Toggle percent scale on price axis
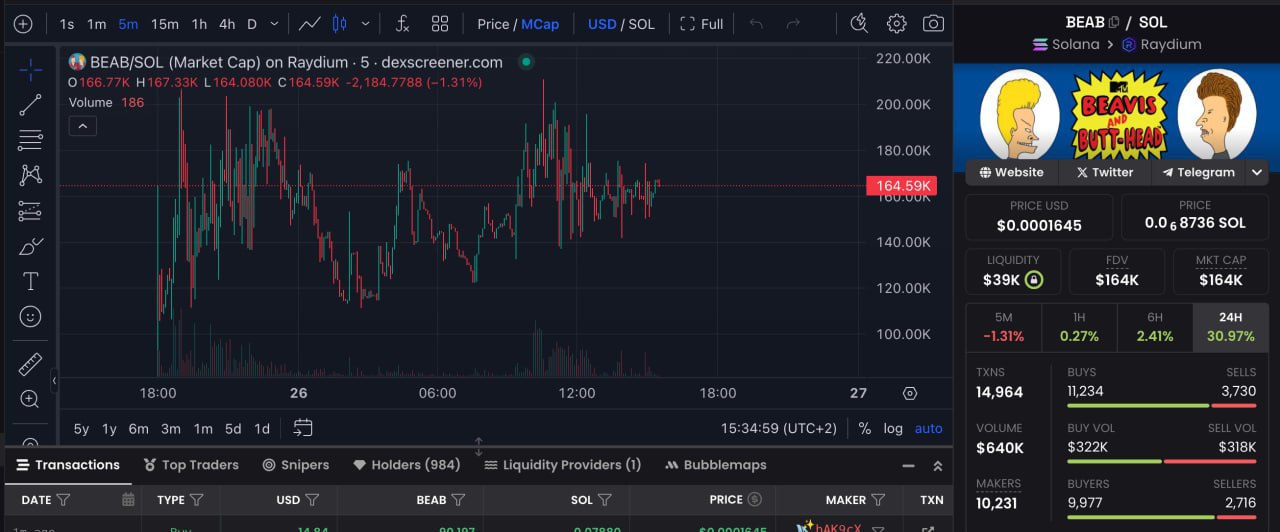Image resolution: width=1280 pixels, height=532 pixels. 865,428
